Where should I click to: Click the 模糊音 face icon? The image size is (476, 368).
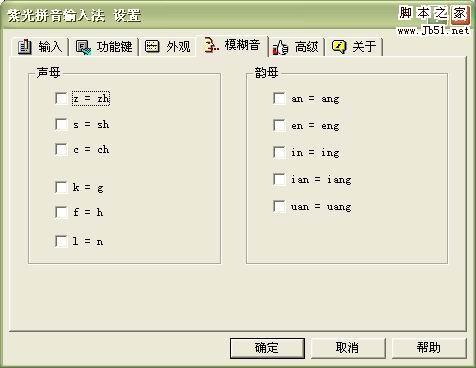click(x=211, y=45)
